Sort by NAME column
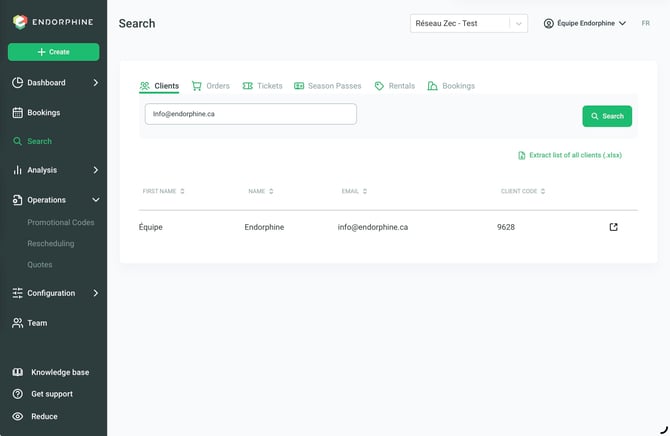This screenshot has width=670, height=436. click(x=261, y=191)
